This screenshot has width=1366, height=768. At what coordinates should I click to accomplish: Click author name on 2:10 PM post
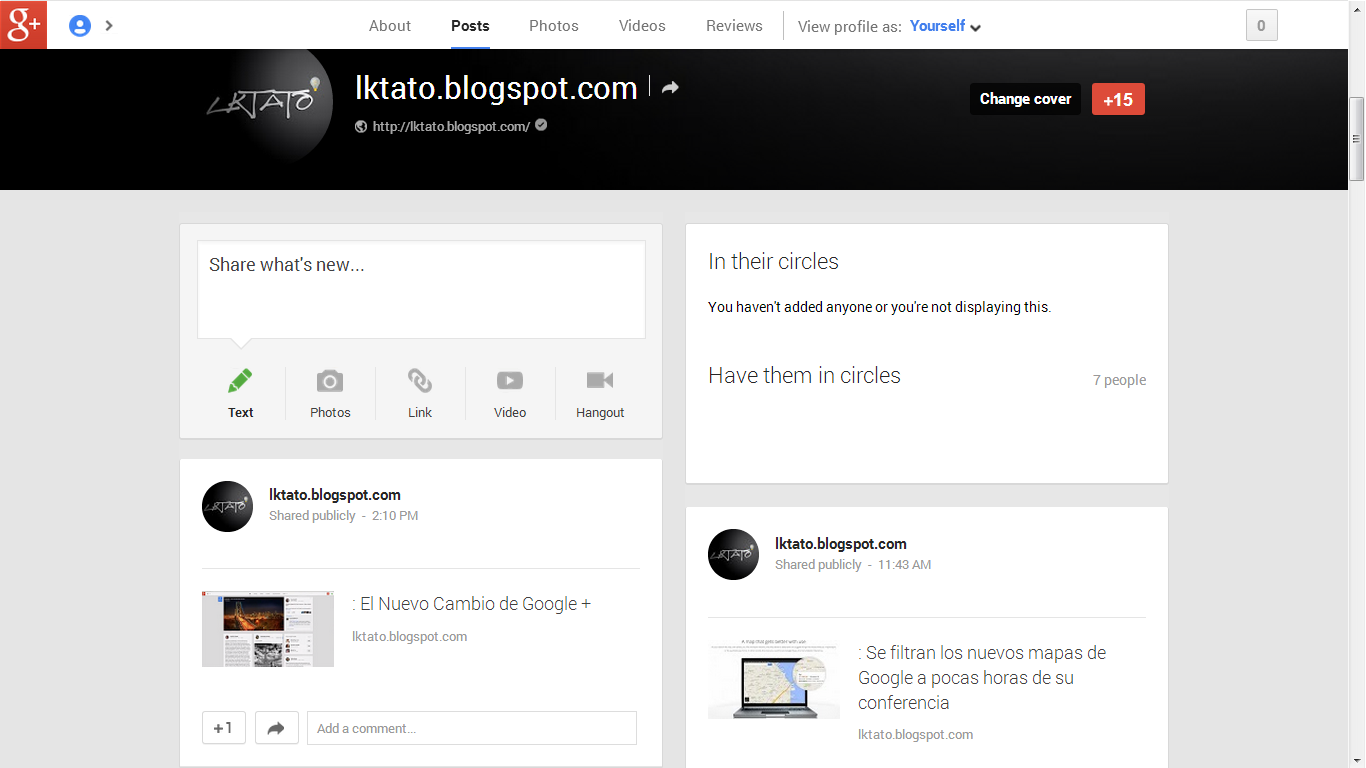tap(335, 495)
